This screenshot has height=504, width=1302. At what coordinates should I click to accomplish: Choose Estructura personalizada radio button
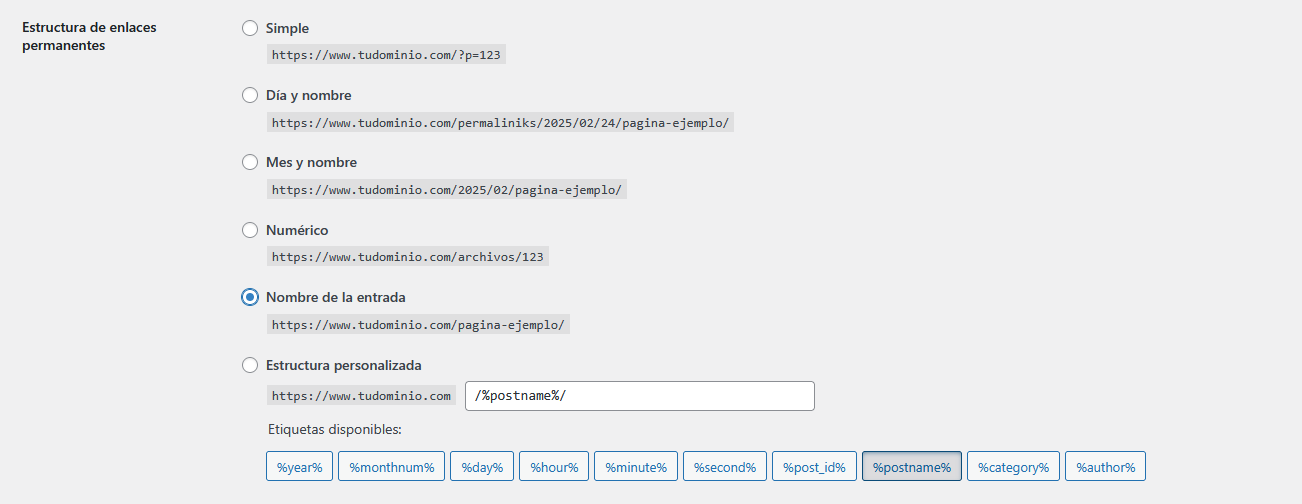pos(250,365)
